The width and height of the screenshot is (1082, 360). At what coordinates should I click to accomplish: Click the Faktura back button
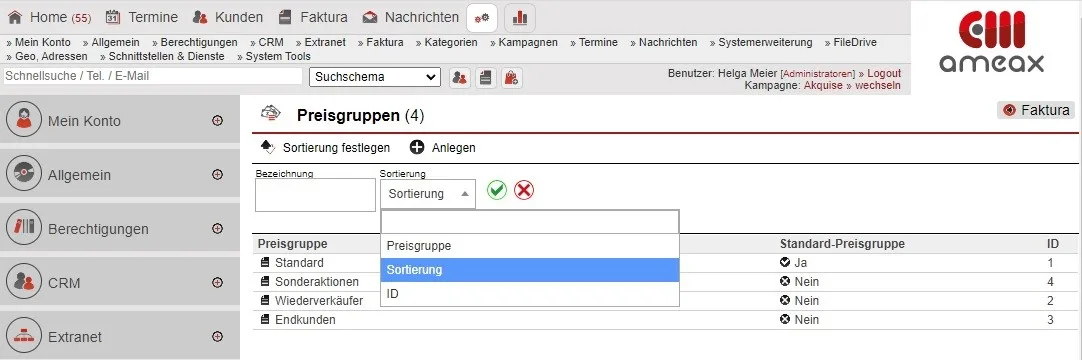[x=1036, y=110]
